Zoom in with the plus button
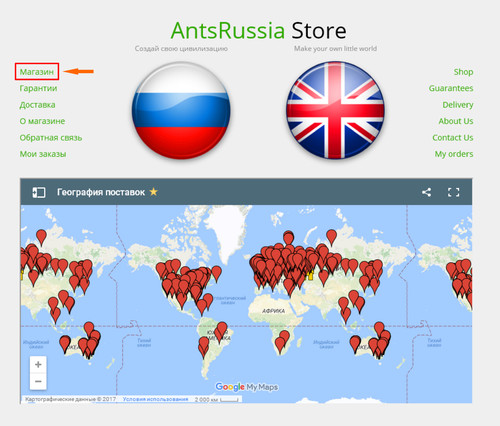The height and width of the screenshot is (426, 500). [38, 364]
